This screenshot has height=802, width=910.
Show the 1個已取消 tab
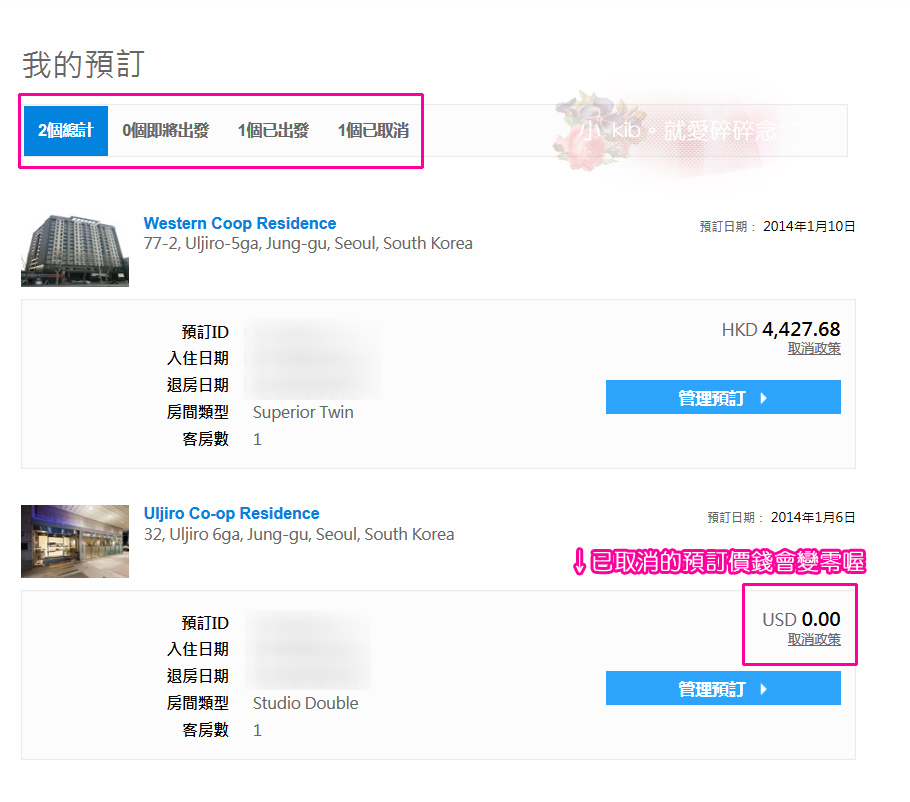pyautogui.click(x=373, y=131)
